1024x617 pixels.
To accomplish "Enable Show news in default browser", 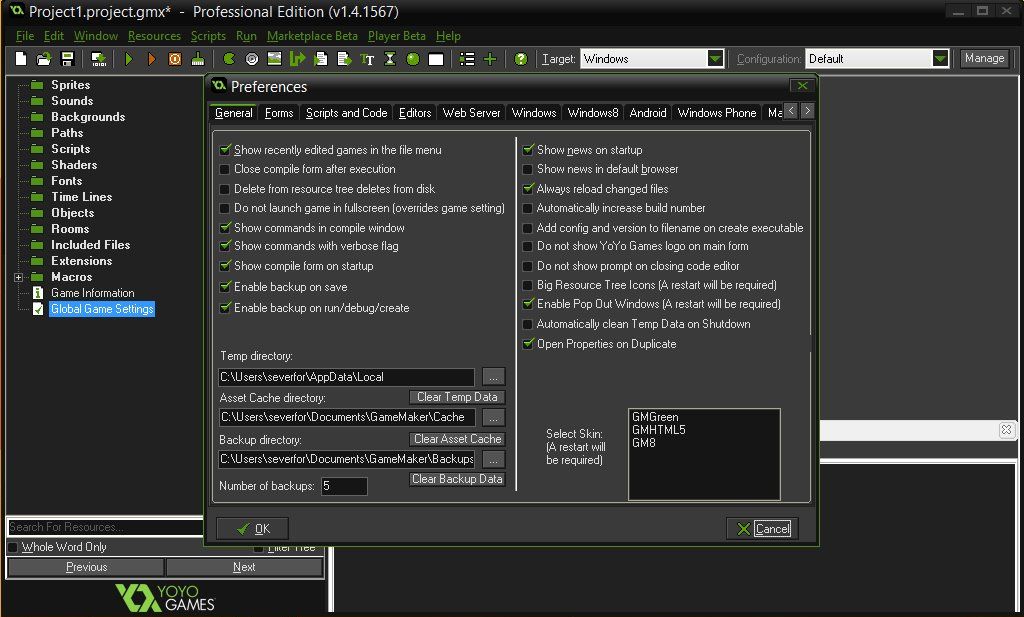I will point(527,169).
